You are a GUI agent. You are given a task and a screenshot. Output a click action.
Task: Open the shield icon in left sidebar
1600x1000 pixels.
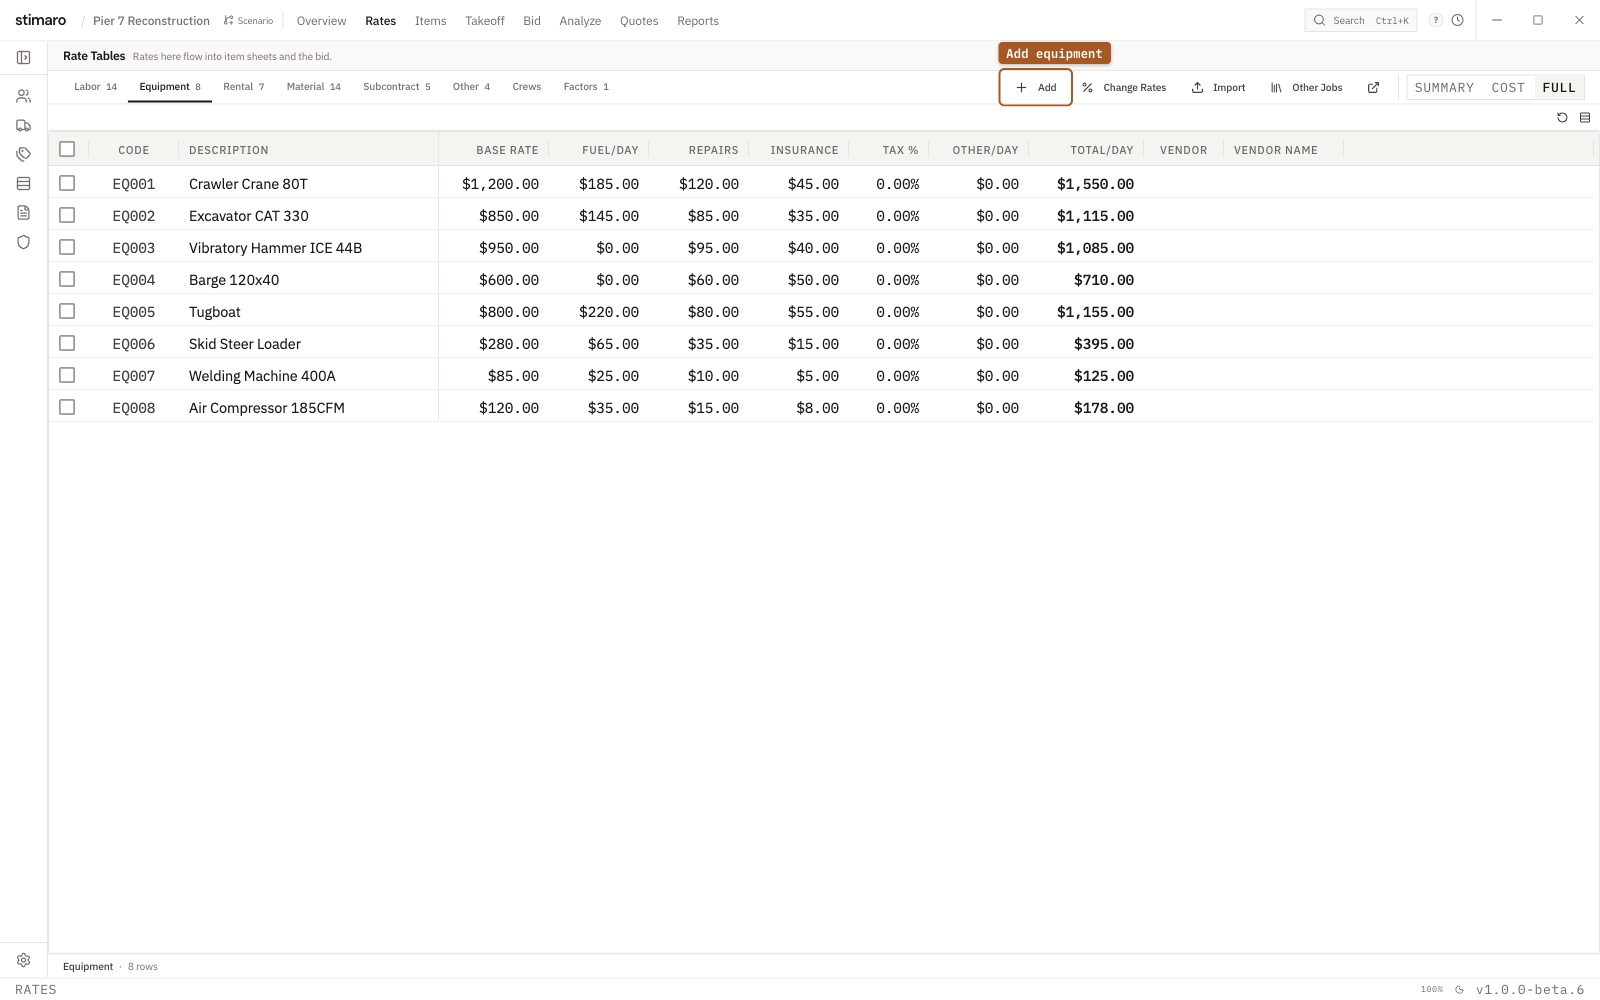click(23, 241)
